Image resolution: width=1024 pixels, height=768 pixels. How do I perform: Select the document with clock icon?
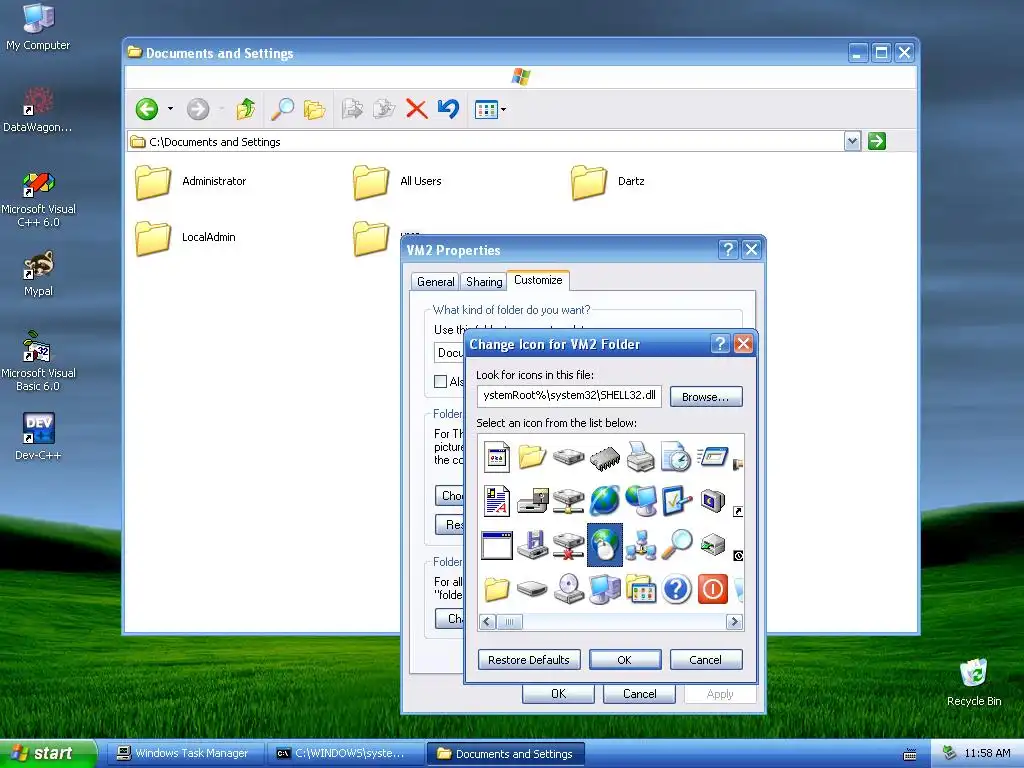click(676, 456)
